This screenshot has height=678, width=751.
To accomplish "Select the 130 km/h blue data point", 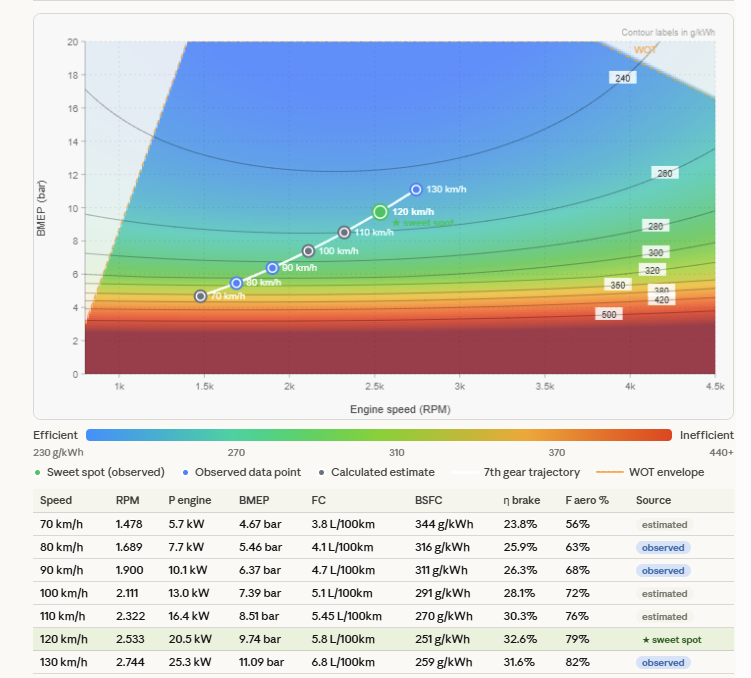I will click(x=416, y=189).
